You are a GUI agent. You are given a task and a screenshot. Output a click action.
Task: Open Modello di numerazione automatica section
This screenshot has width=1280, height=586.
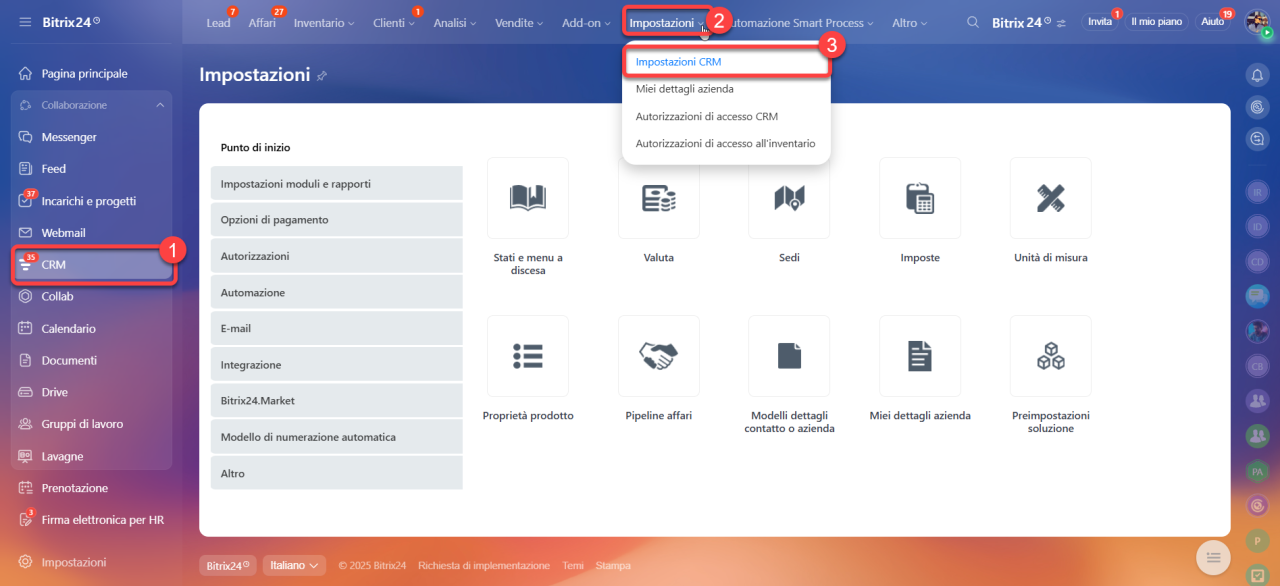337,437
